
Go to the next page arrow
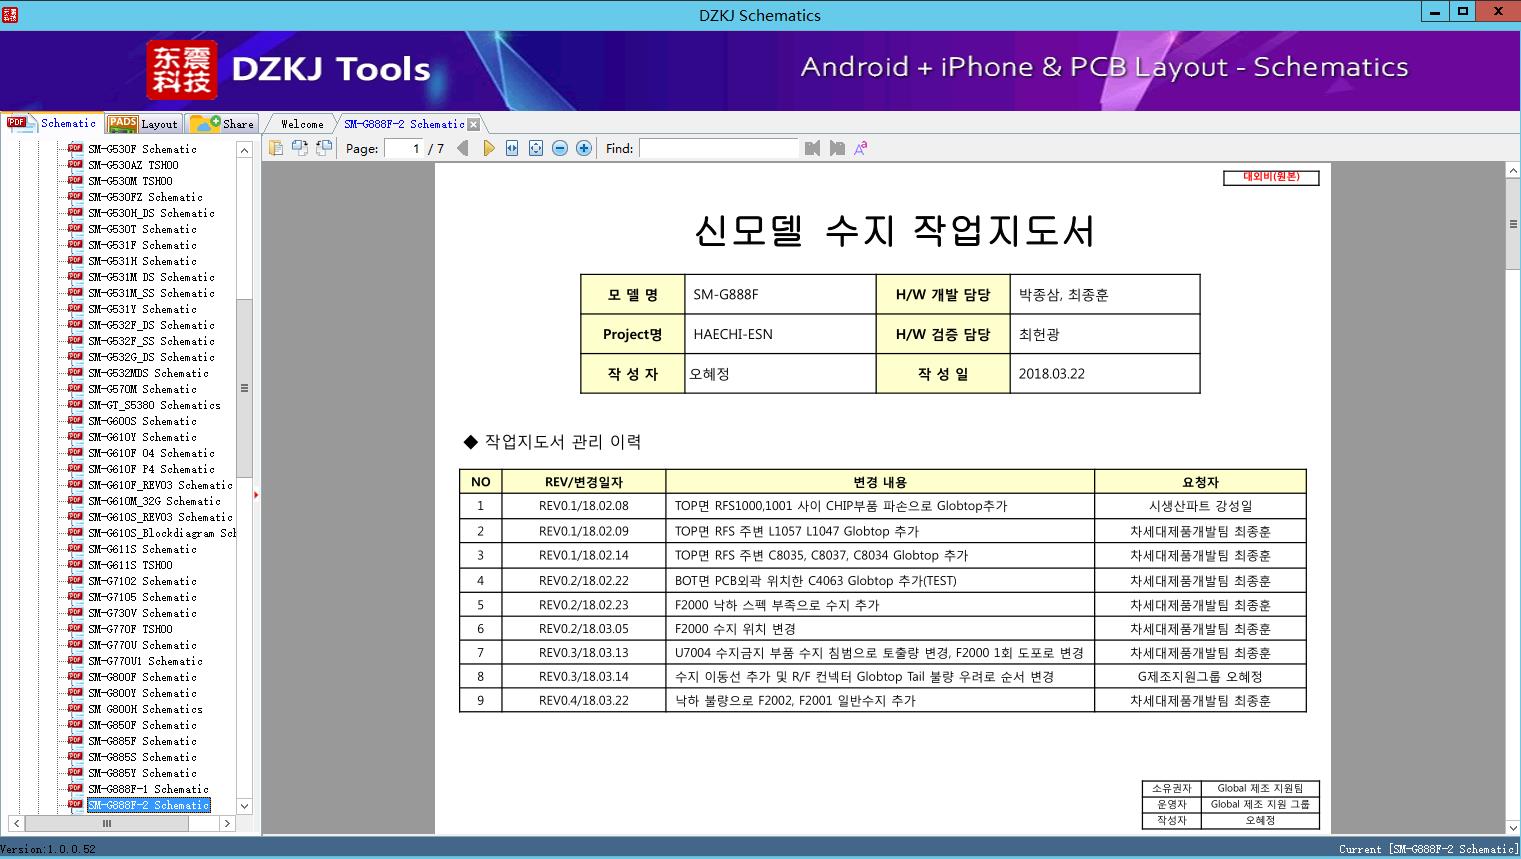(x=488, y=148)
